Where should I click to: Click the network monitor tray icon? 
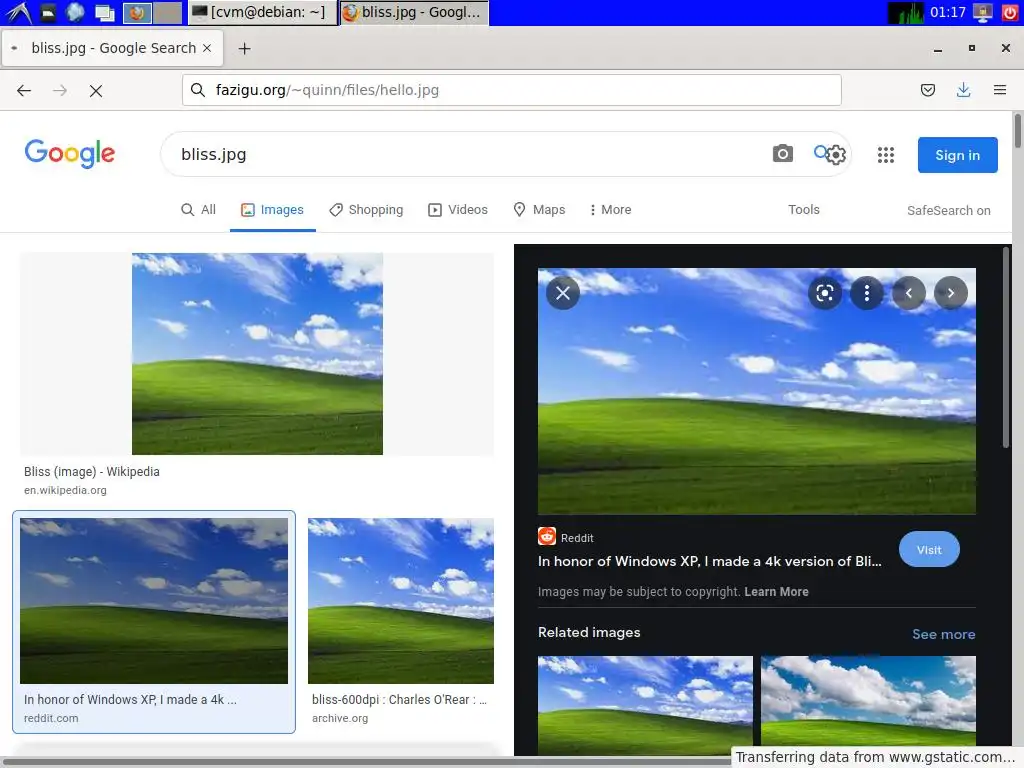pos(906,12)
